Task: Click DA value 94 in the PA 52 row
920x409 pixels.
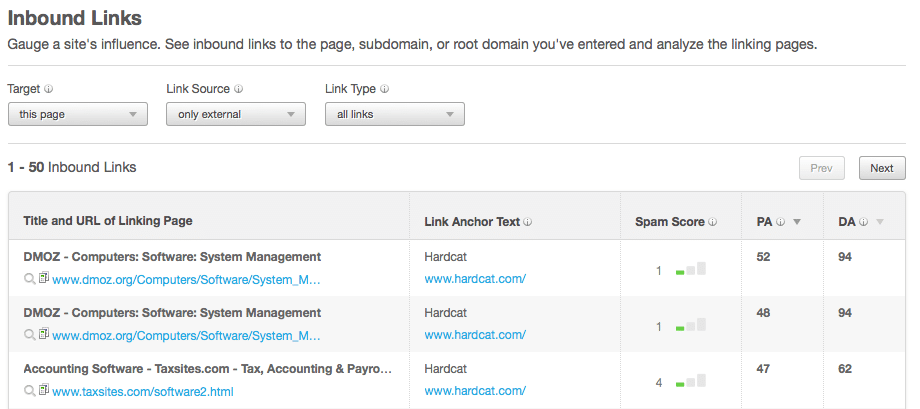Action: [845, 256]
